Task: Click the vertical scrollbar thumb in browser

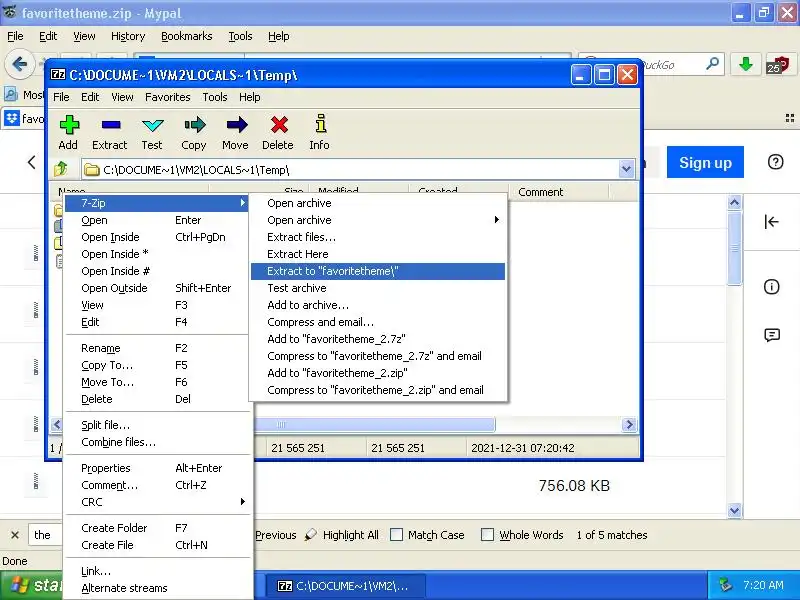Action: pos(734,248)
